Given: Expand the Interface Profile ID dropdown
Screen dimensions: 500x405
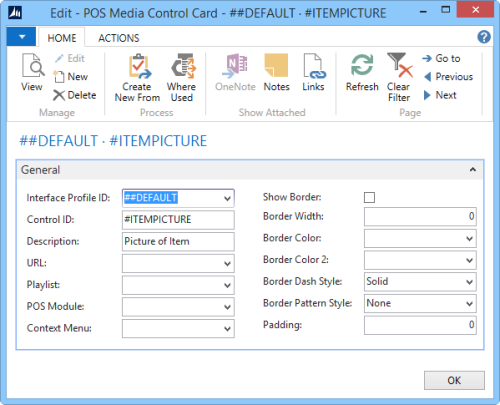Looking at the screenshot, I should pos(227,198).
